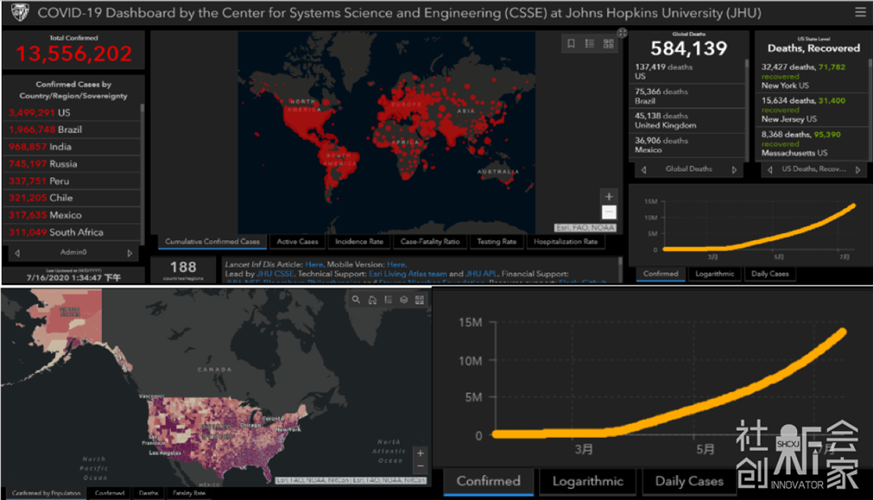Zoom in on the world map

tap(609, 196)
